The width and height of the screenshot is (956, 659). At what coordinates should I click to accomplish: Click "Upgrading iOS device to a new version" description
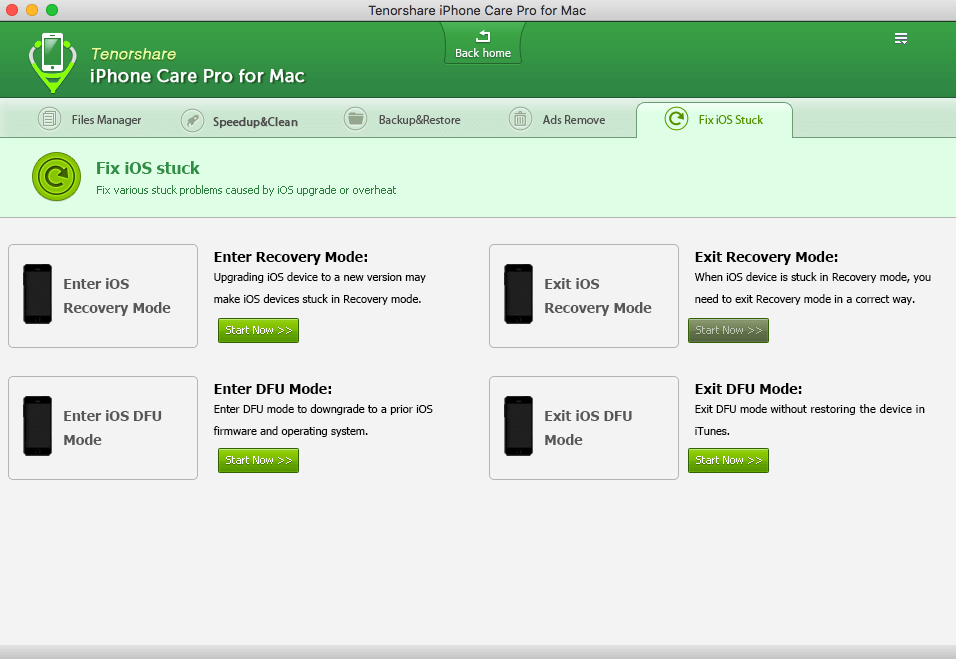pos(319,288)
